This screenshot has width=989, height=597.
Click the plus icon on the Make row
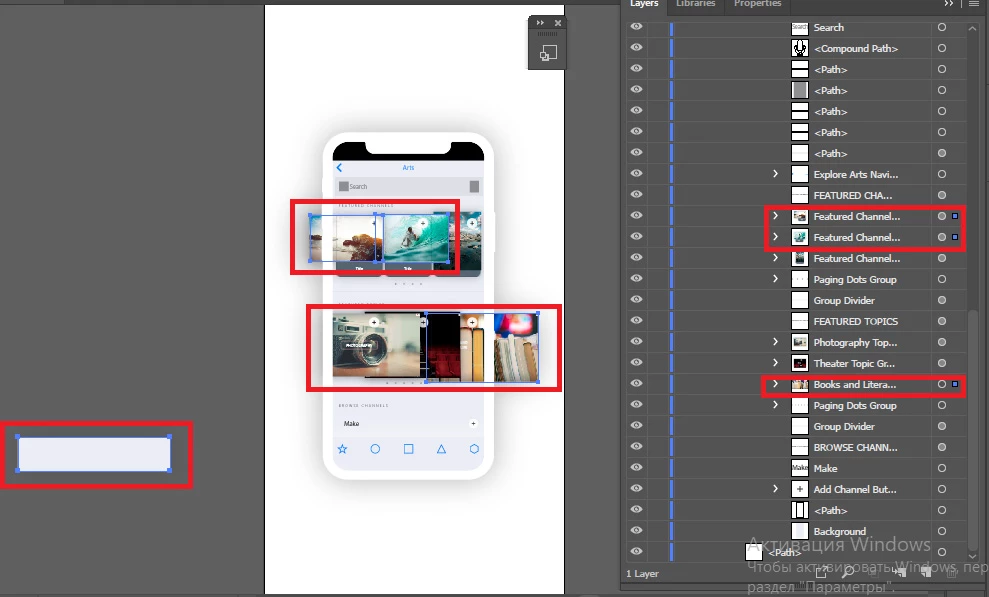[473, 424]
